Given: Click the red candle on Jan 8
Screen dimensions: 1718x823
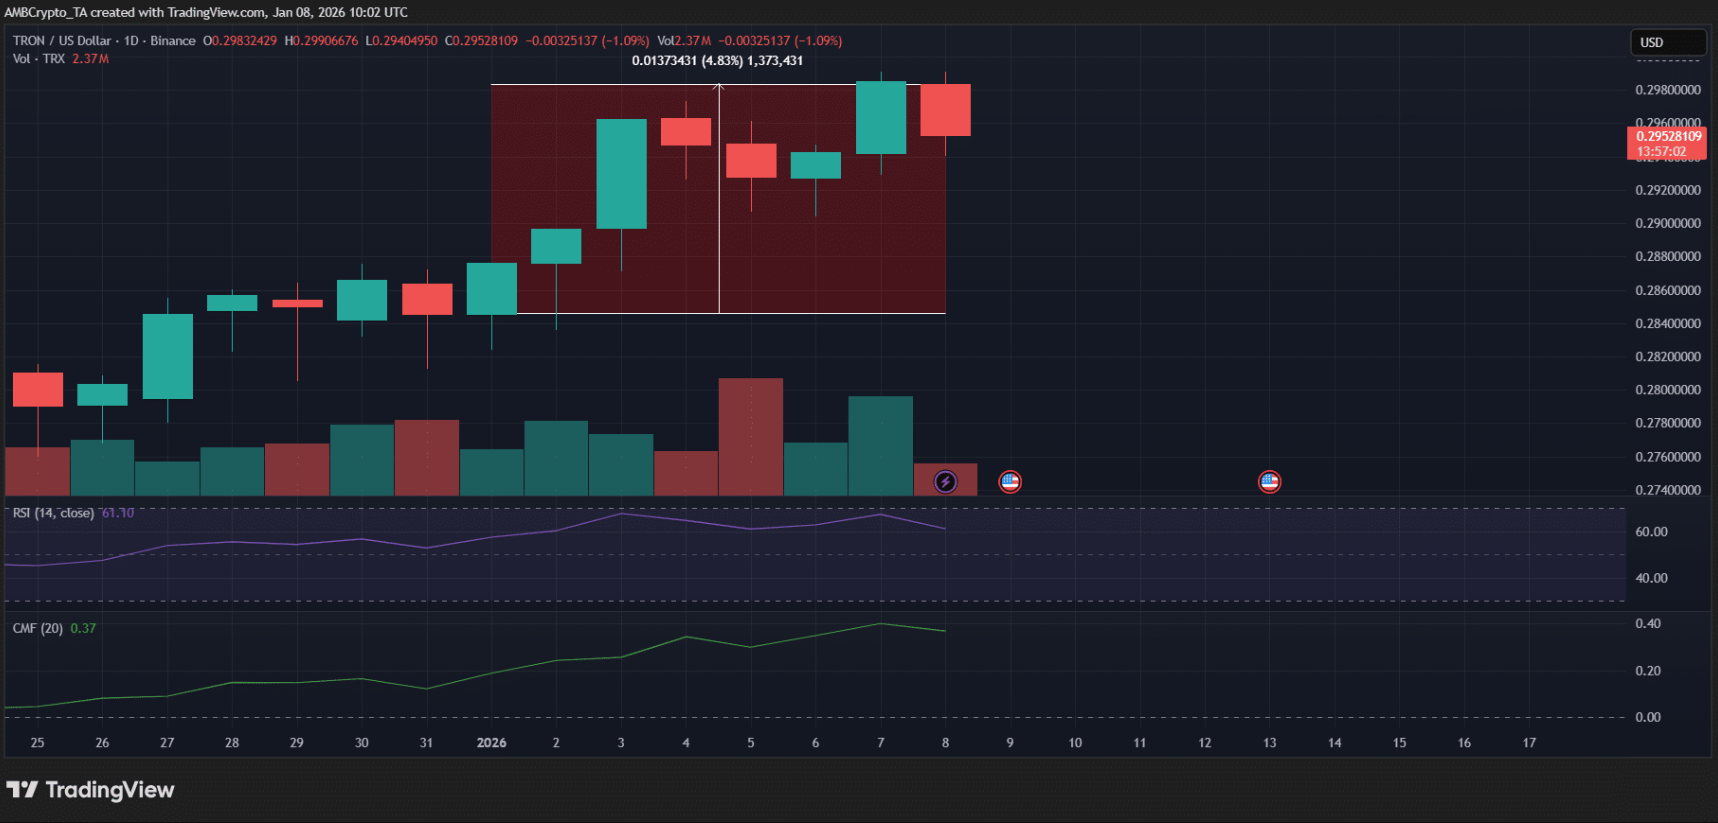Looking at the screenshot, I should tap(945, 110).
